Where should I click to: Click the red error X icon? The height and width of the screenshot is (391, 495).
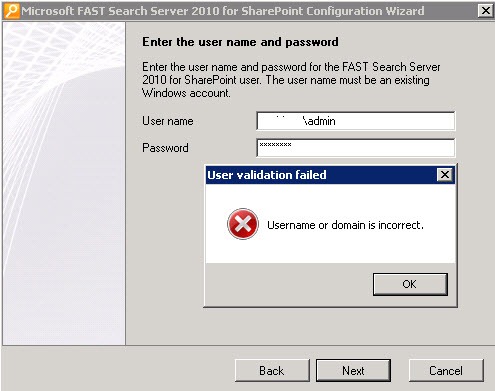coord(243,224)
